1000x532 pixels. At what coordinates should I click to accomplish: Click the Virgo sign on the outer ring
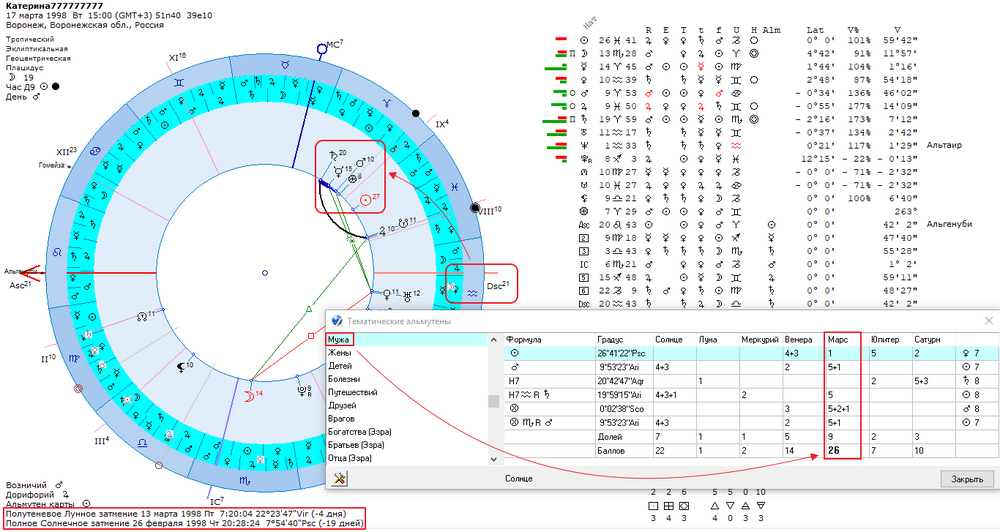74,358
